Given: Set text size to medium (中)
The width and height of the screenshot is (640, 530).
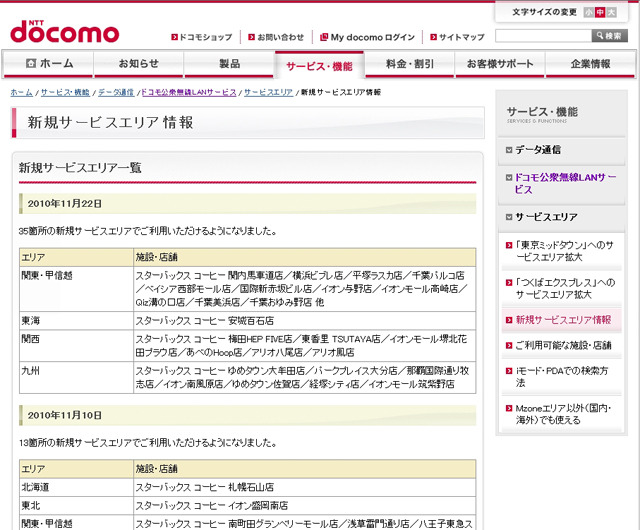Looking at the screenshot, I should (600, 12).
